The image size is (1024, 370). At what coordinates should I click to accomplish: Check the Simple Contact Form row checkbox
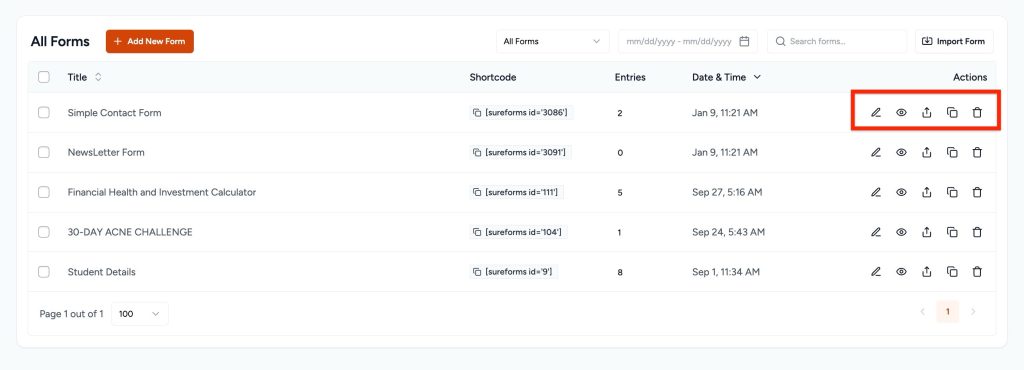[x=44, y=113]
